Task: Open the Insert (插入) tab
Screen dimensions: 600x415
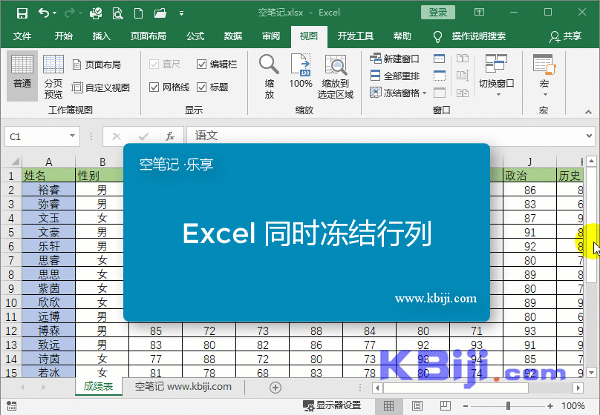Action: [x=101, y=36]
